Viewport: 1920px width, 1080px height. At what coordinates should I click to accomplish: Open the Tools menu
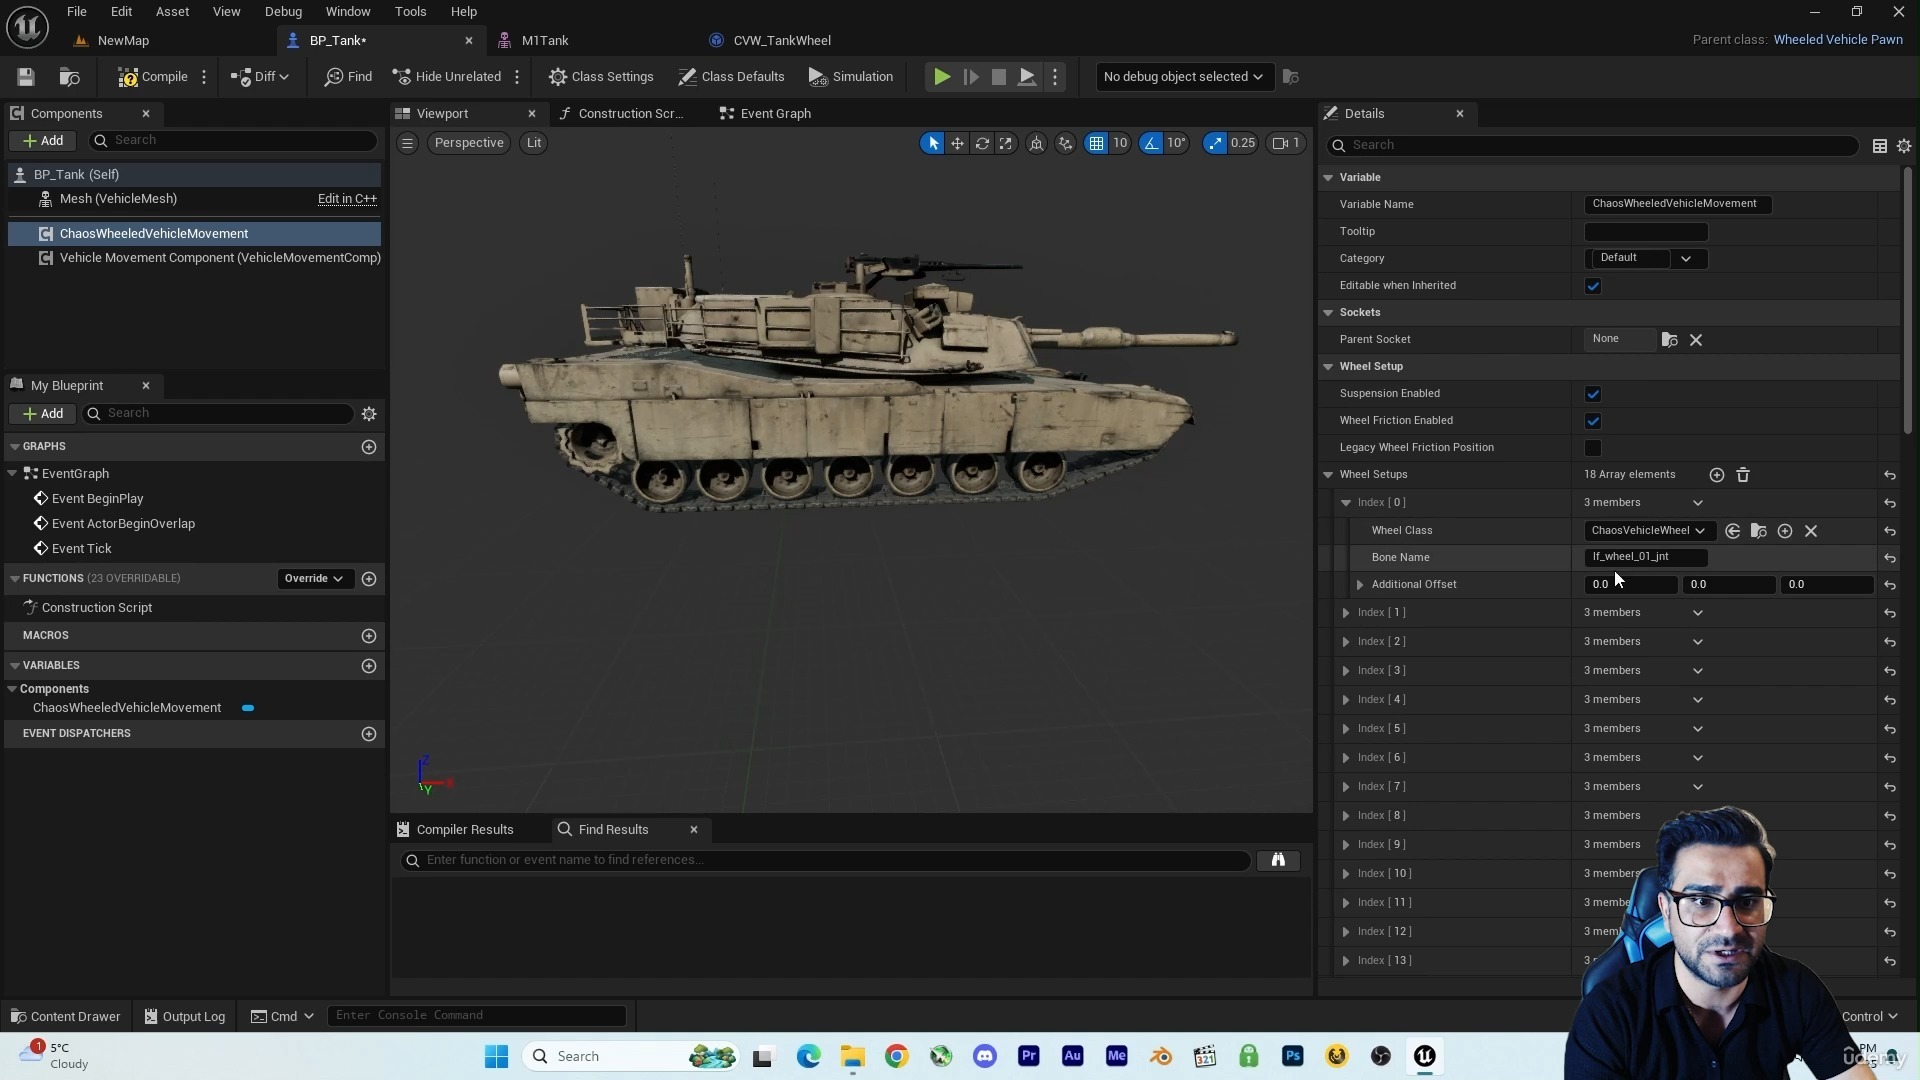410,12
